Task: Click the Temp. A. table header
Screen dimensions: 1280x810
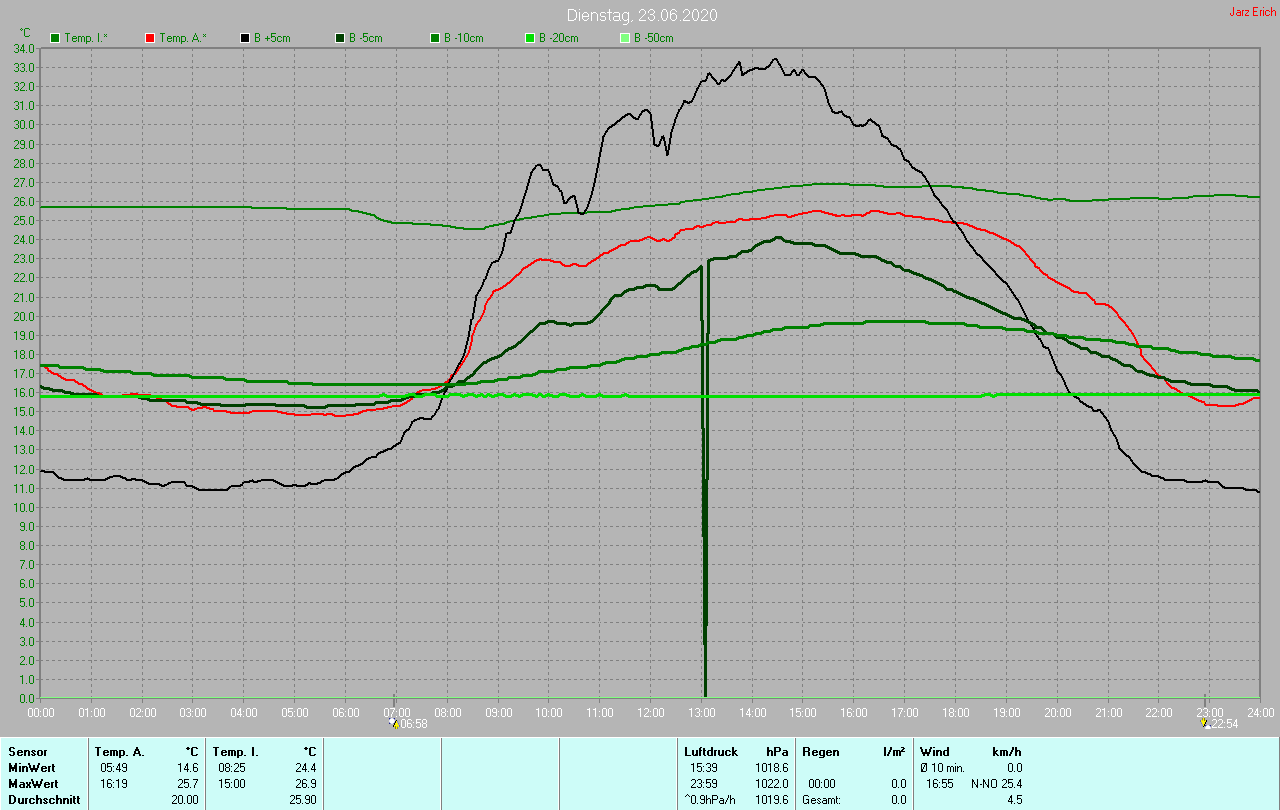Action: point(119,751)
